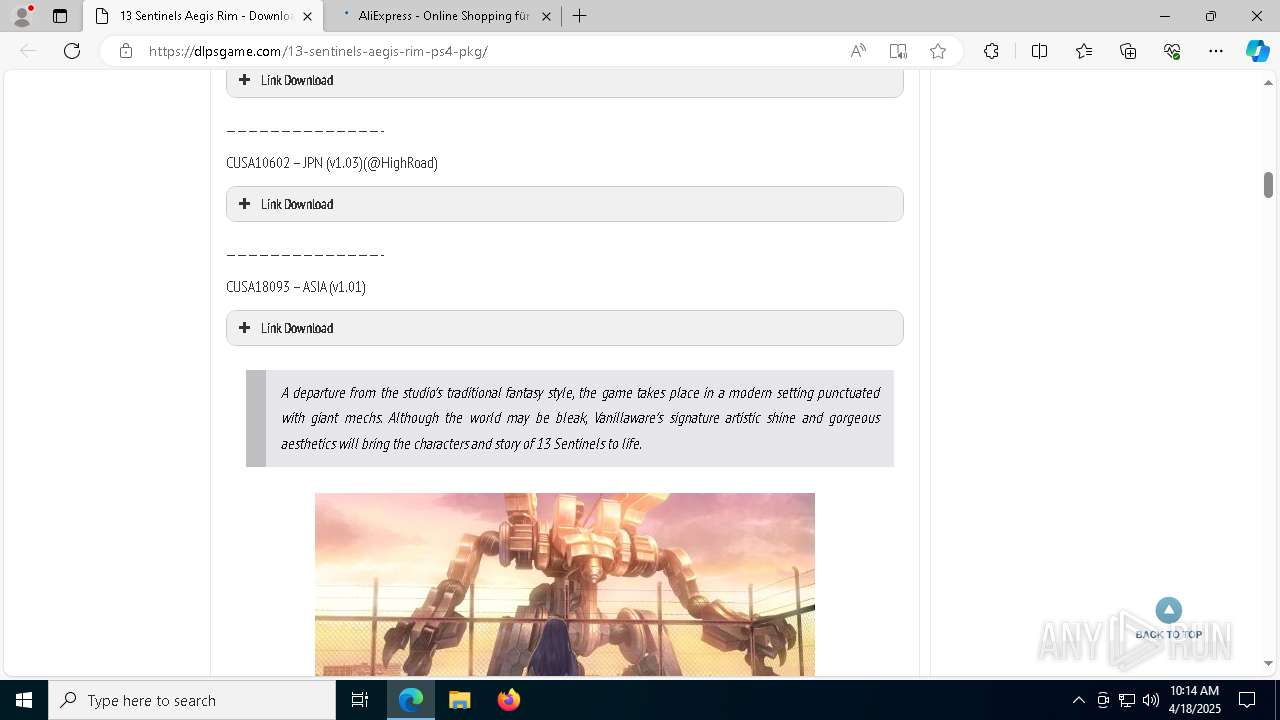Screen dimensions: 1280x720
Task: Click the page vertical scrollbar thumb
Action: click(x=1268, y=184)
